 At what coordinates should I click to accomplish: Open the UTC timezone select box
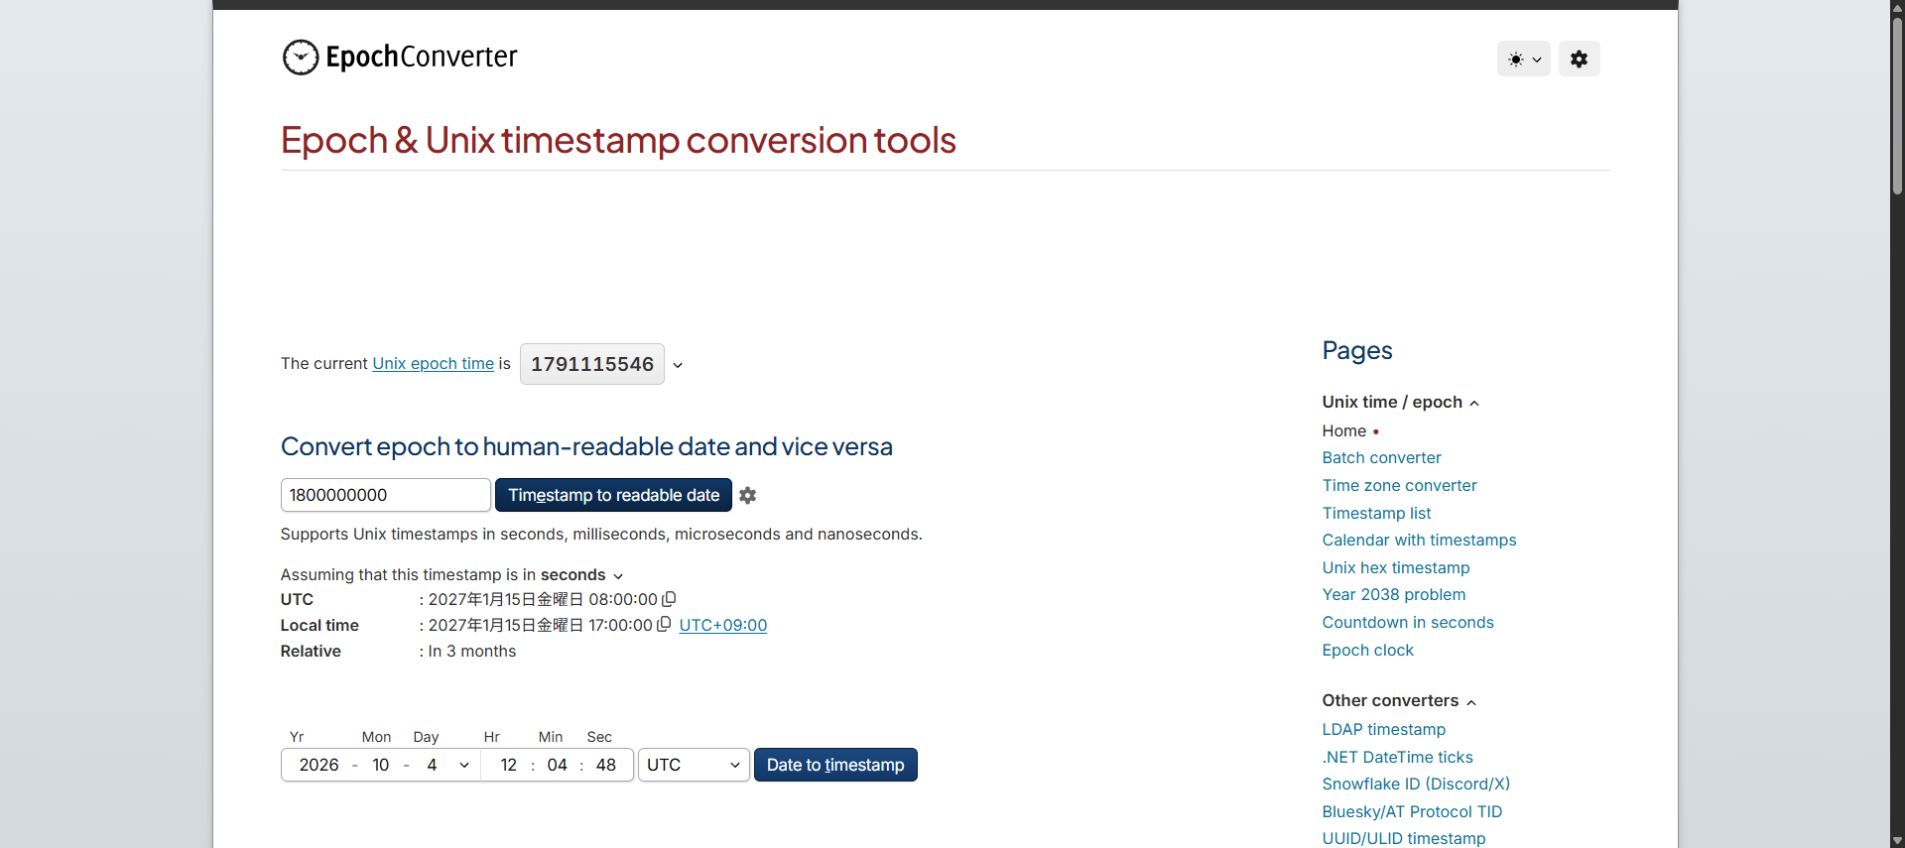click(x=694, y=765)
